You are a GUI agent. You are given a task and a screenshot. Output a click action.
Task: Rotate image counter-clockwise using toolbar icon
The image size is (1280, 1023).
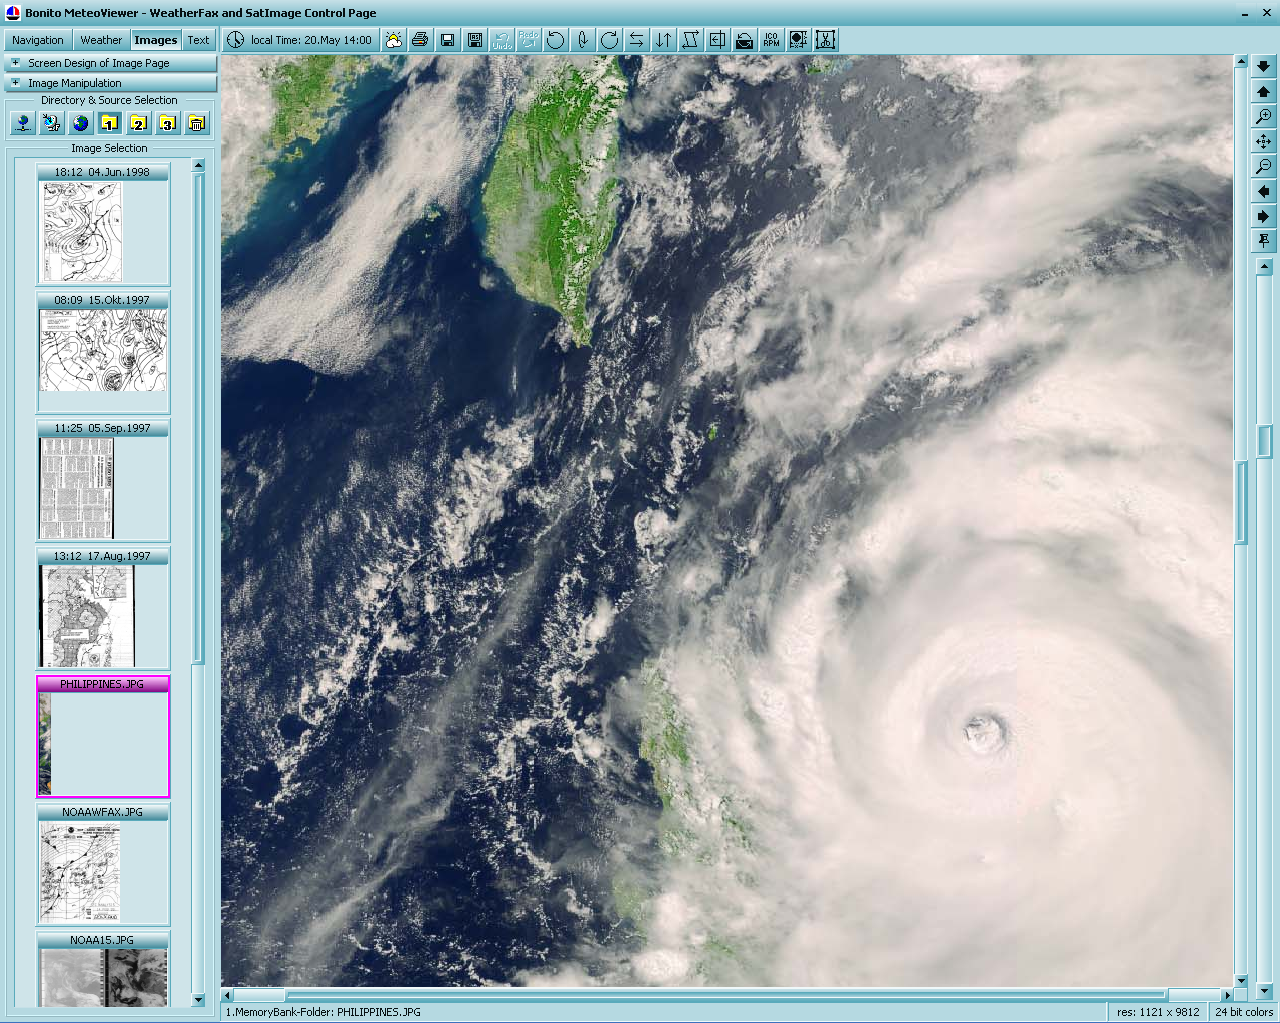556,40
